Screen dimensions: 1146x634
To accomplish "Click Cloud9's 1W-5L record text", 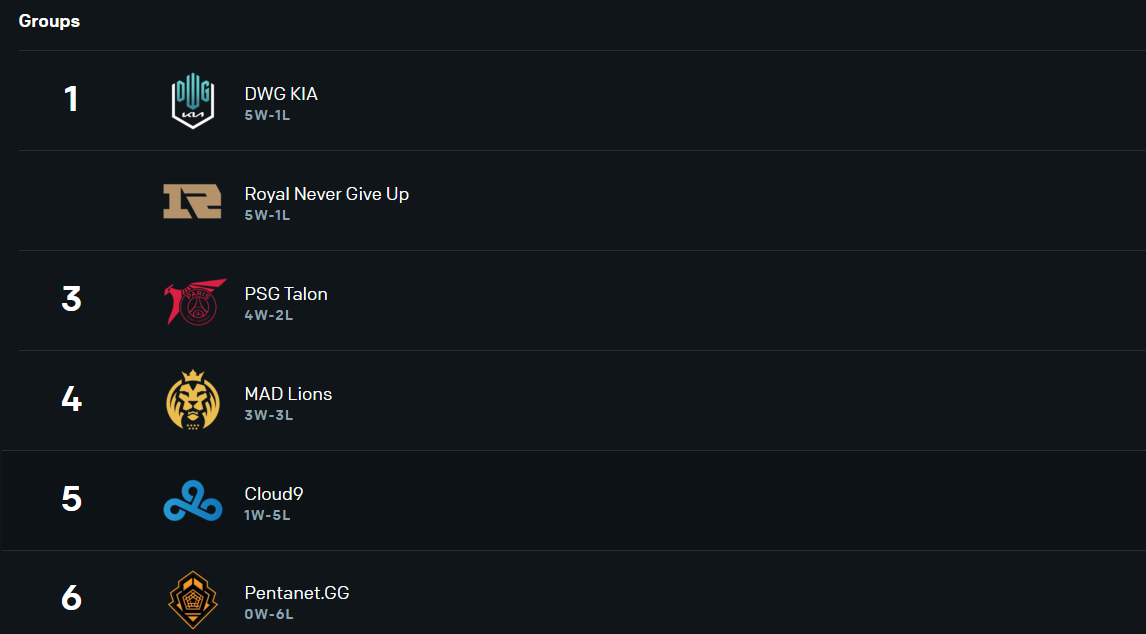I will click(267, 515).
